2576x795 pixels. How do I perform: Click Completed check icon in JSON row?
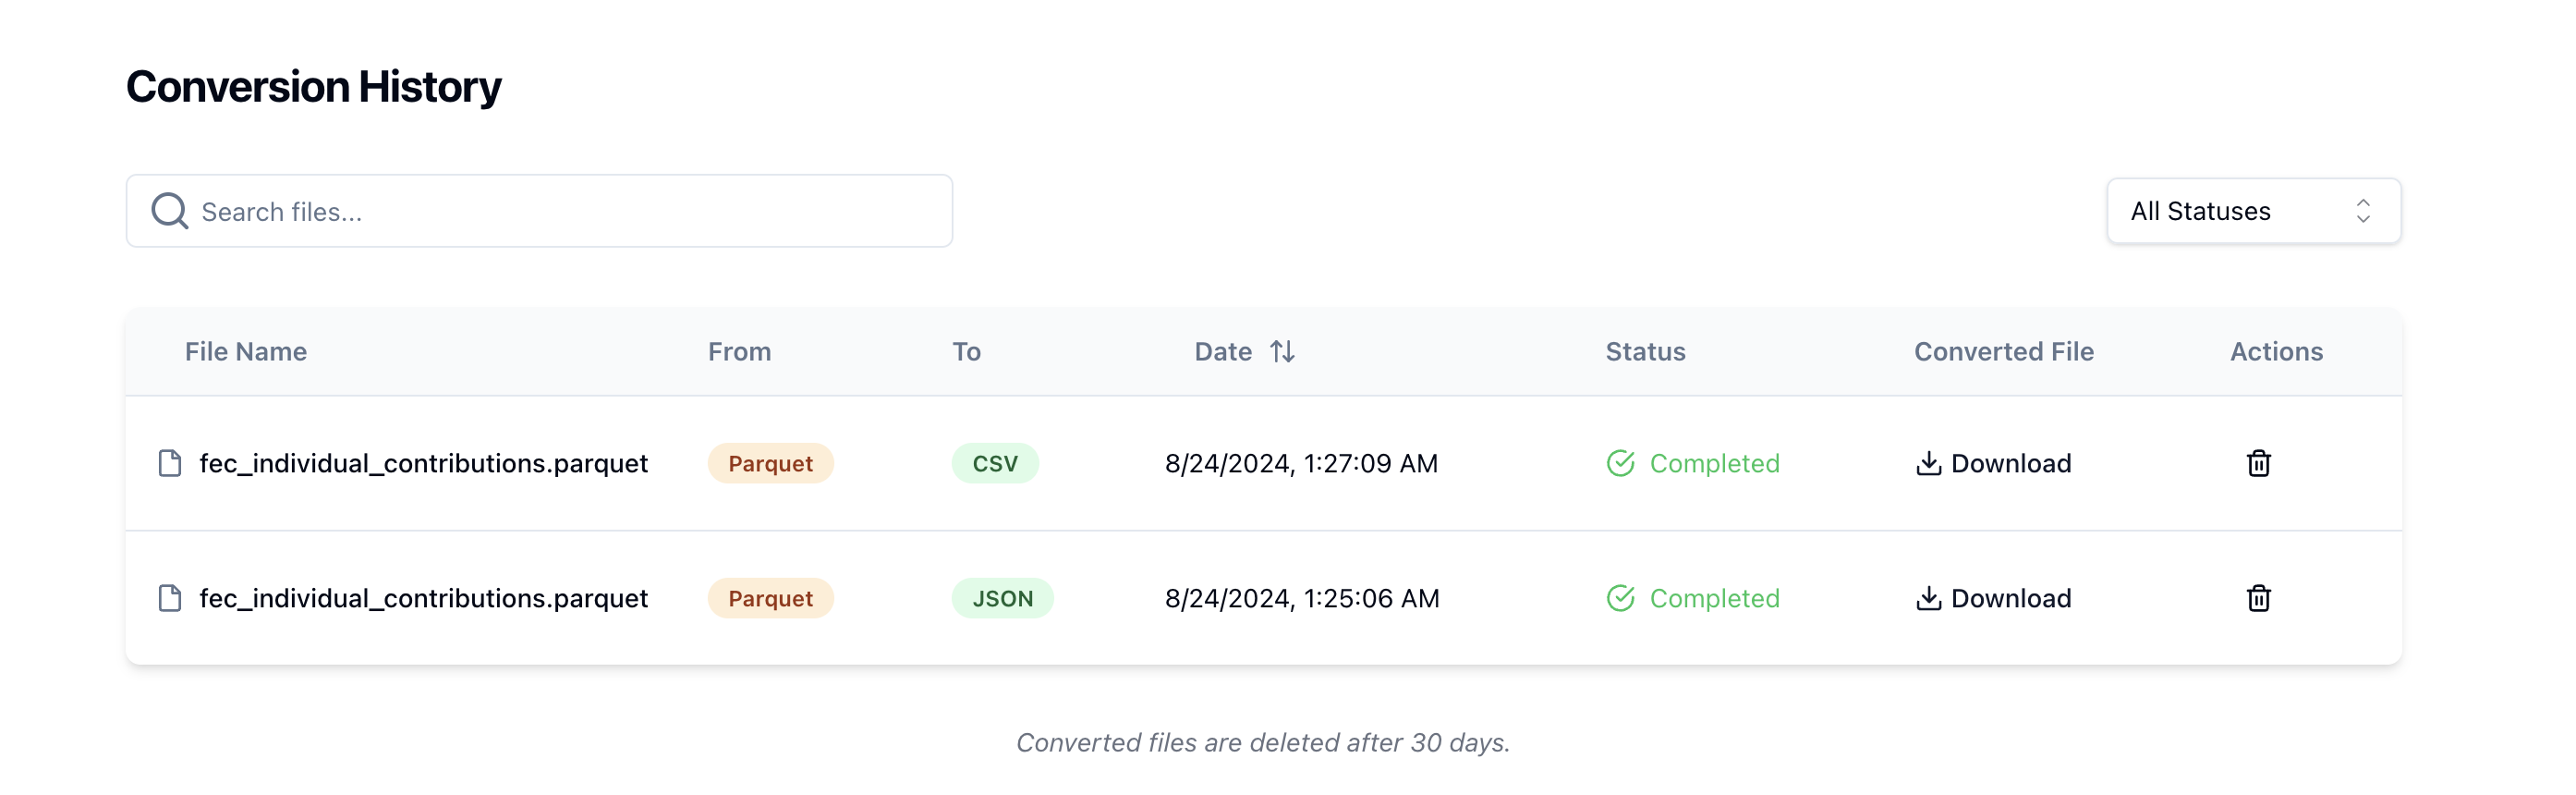click(1620, 598)
